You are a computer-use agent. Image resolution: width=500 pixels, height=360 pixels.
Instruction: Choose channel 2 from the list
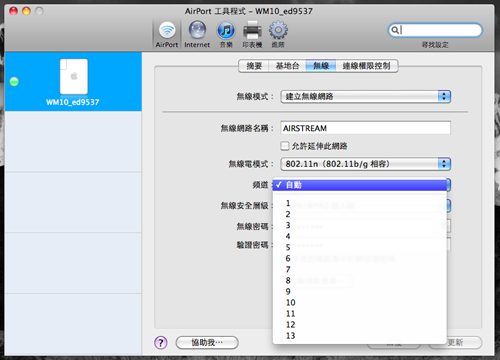pyautogui.click(x=360, y=214)
